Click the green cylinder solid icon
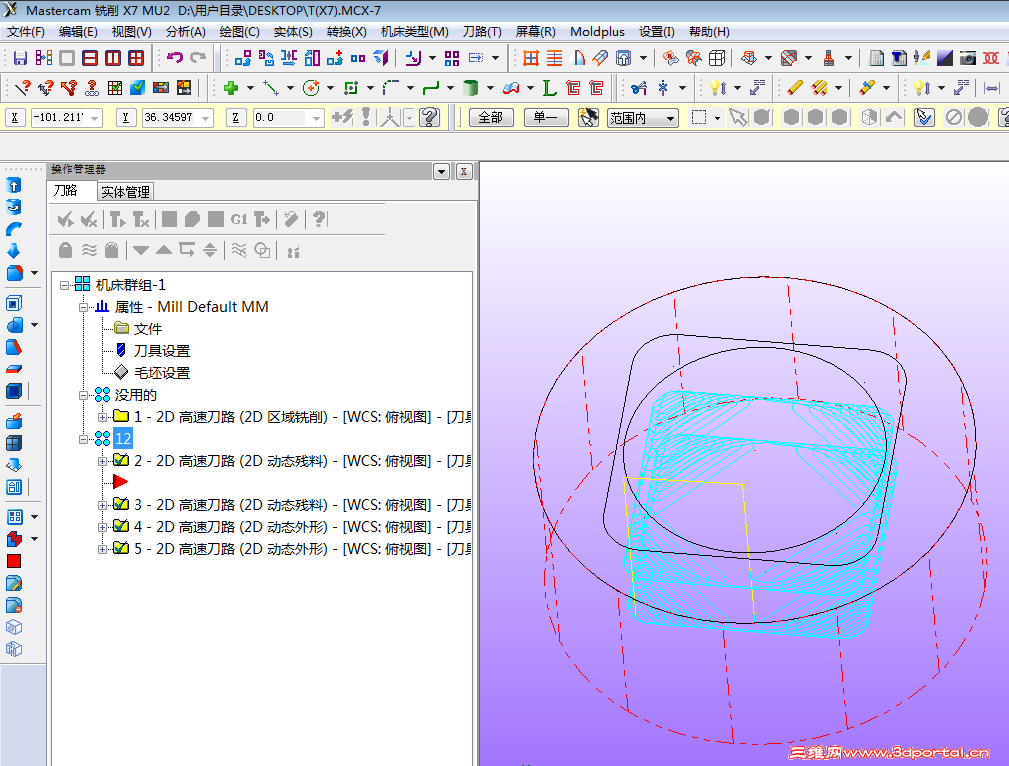This screenshot has height=766, width=1009. pyautogui.click(x=471, y=88)
